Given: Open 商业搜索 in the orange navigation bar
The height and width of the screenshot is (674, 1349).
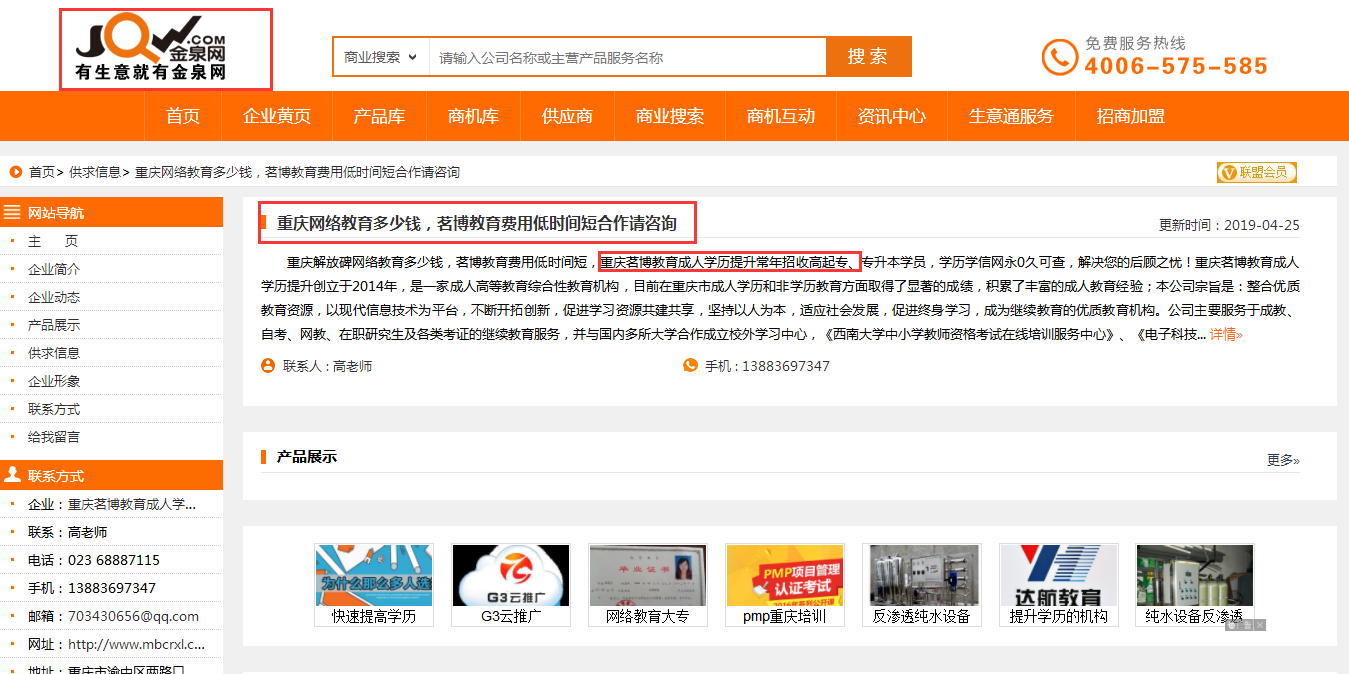Looking at the screenshot, I should (670, 116).
